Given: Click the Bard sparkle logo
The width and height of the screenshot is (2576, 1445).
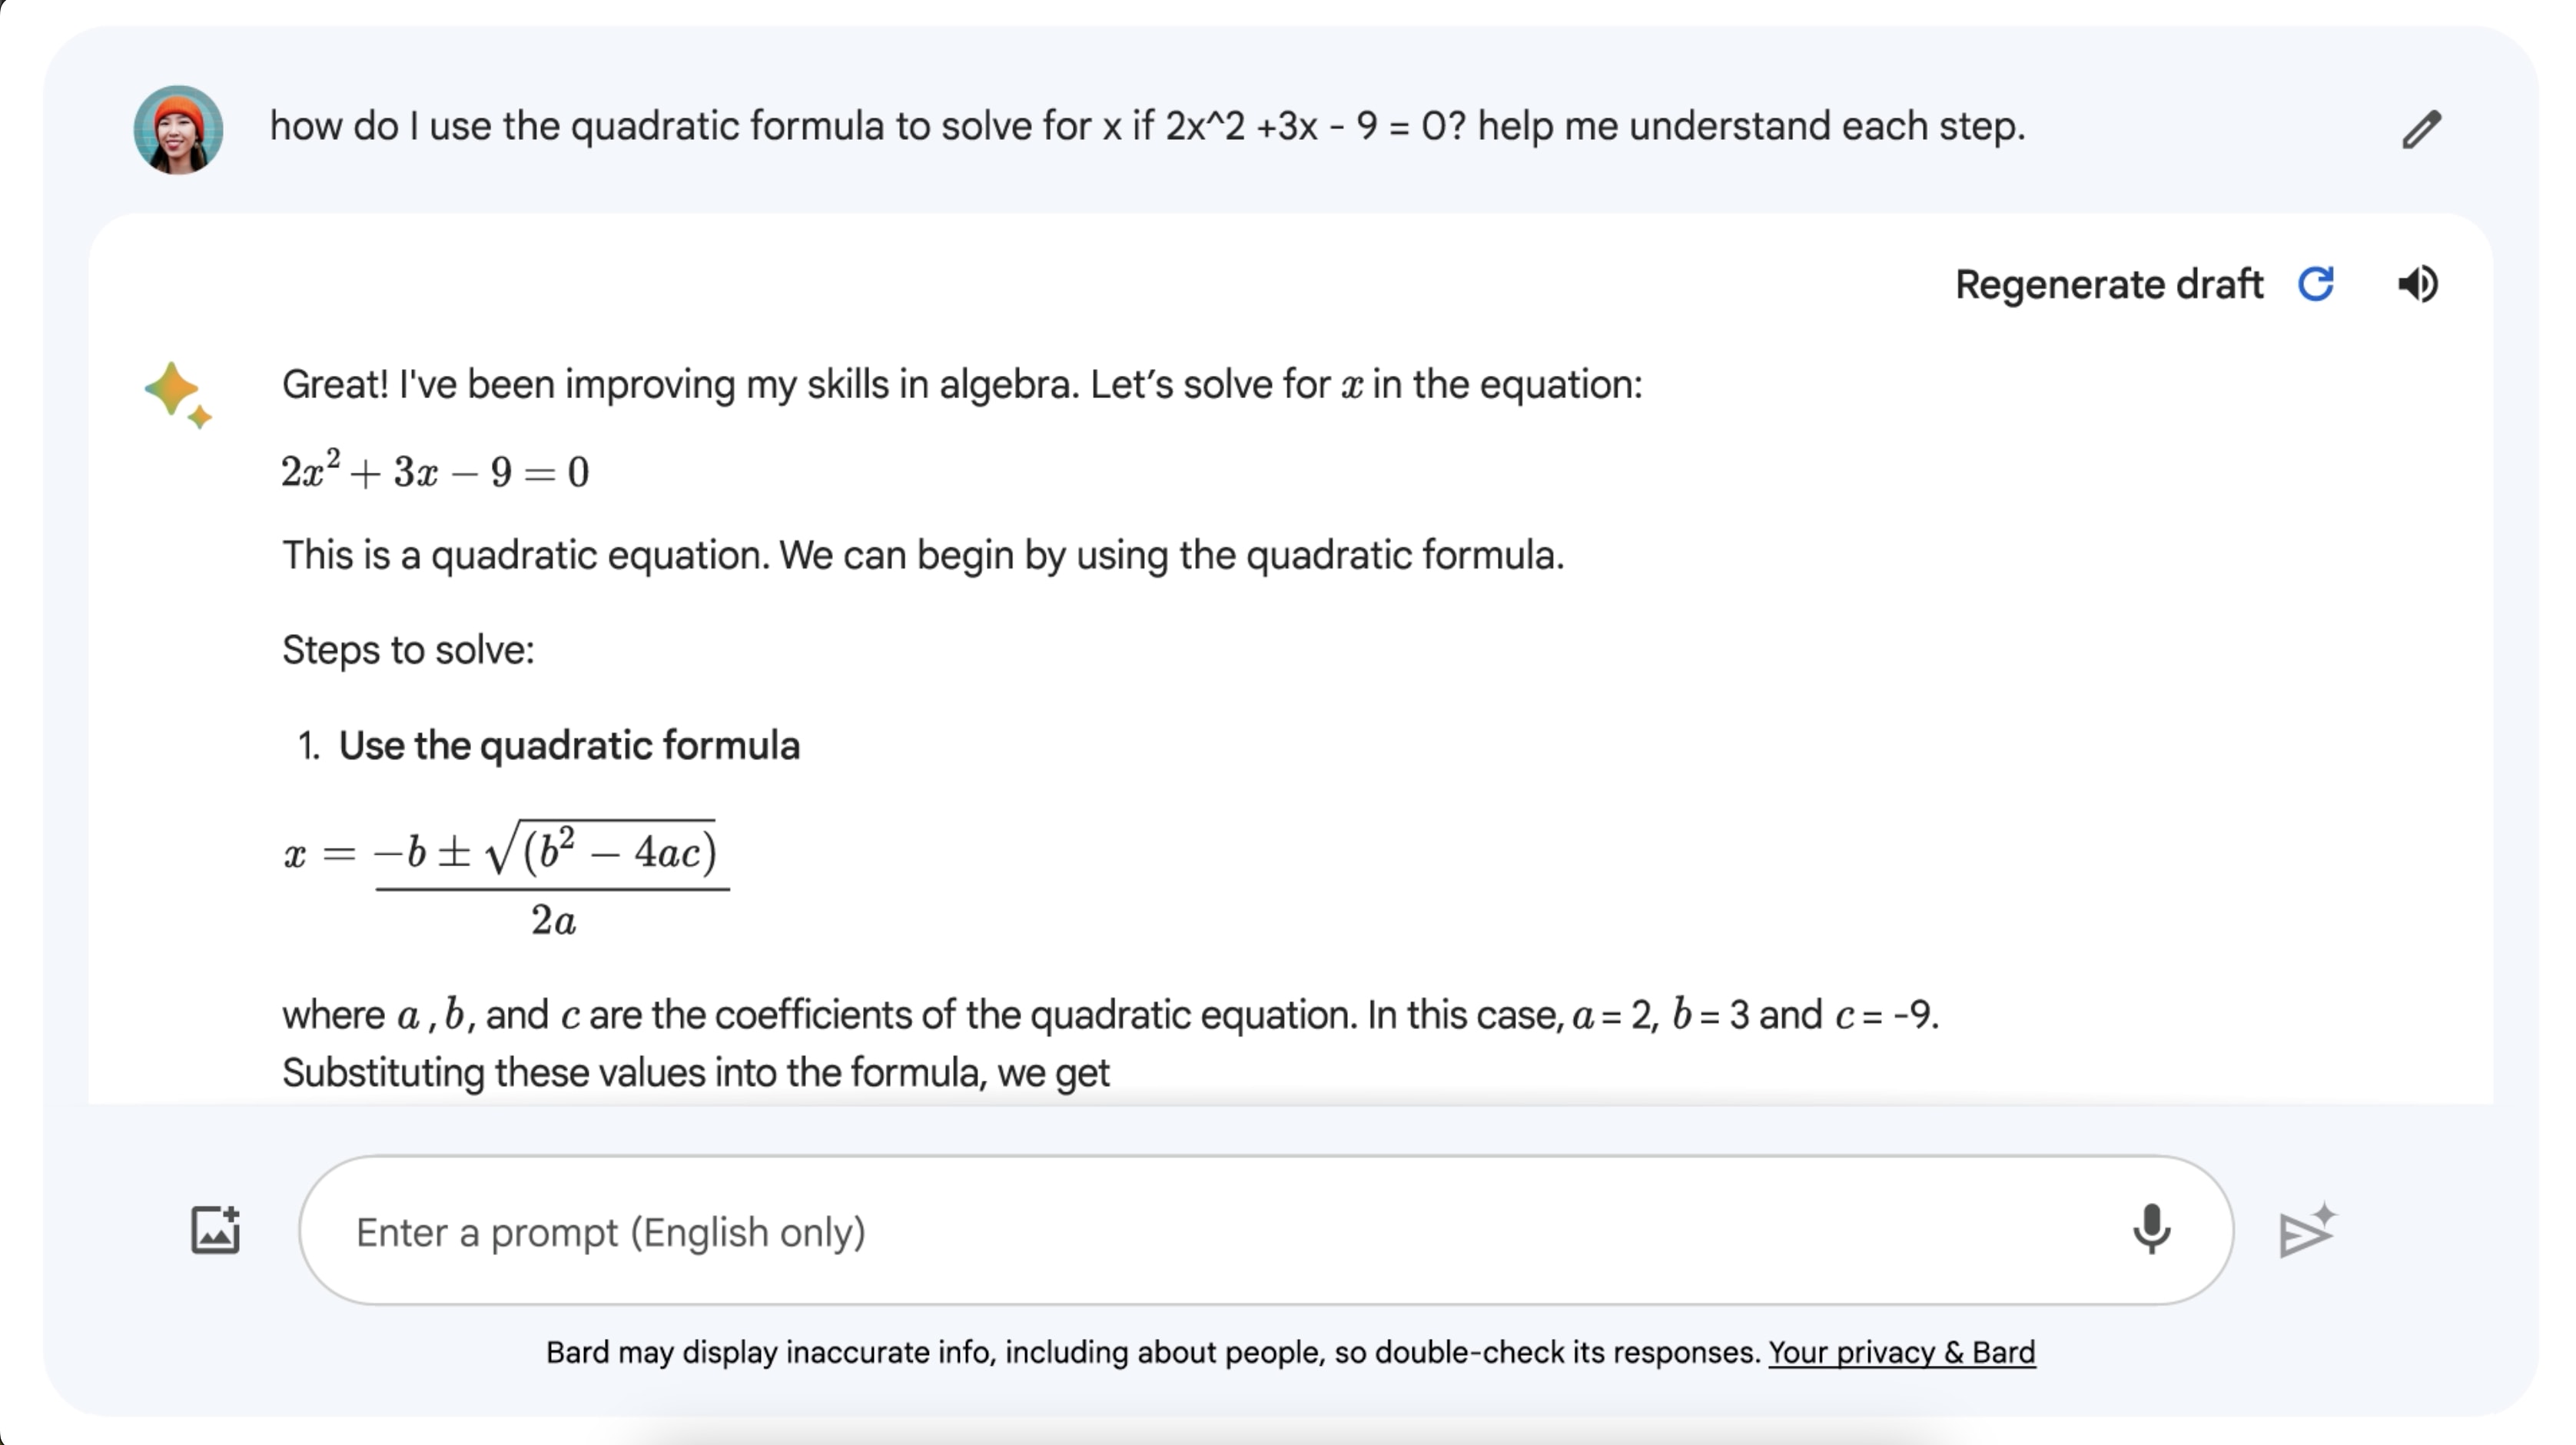Looking at the screenshot, I should point(178,395).
